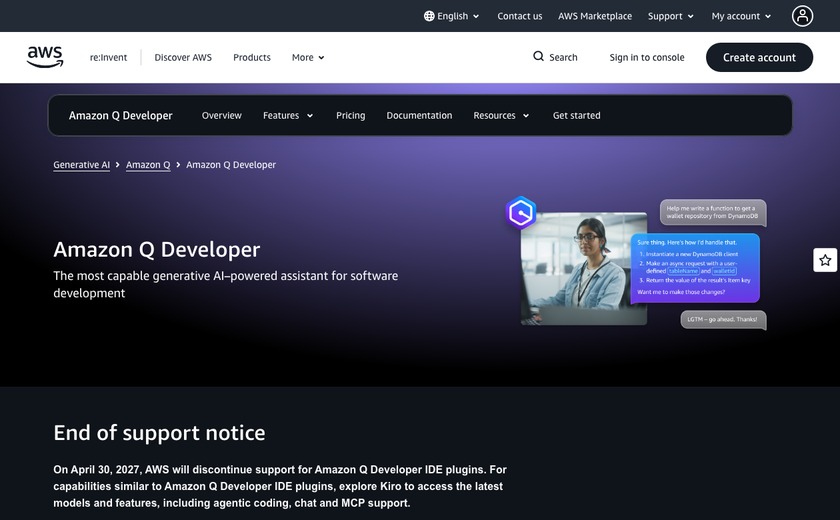Expand the Resources submenu
The width and height of the screenshot is (840, 520).
pyautogui.click(x=501, y=115)
